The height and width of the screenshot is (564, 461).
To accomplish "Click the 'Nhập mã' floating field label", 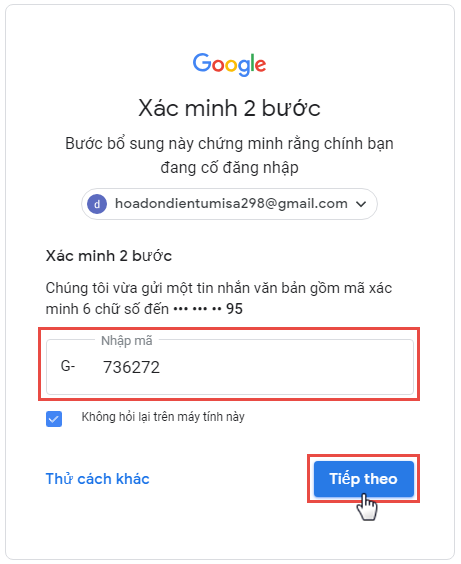I will pyautogui.click(x=127, y=340).
